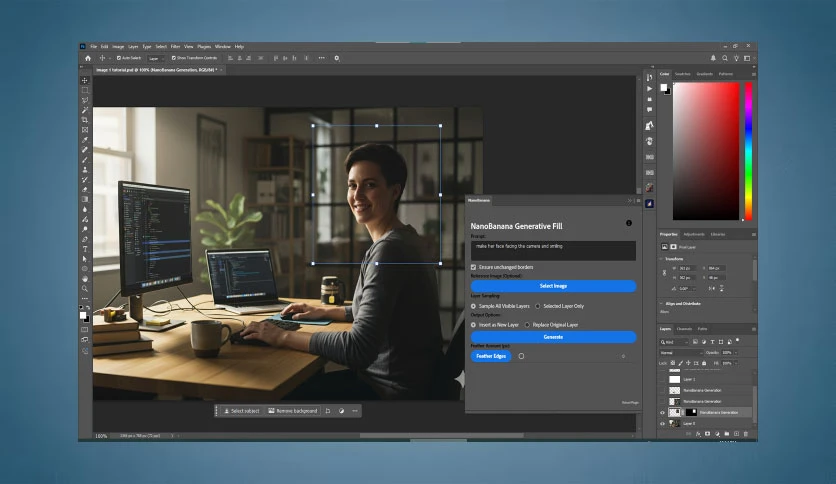This screenshot has width=836, height=484.
Task: Click the rainbow hue slider strip
Action: (x=748, y=151)
